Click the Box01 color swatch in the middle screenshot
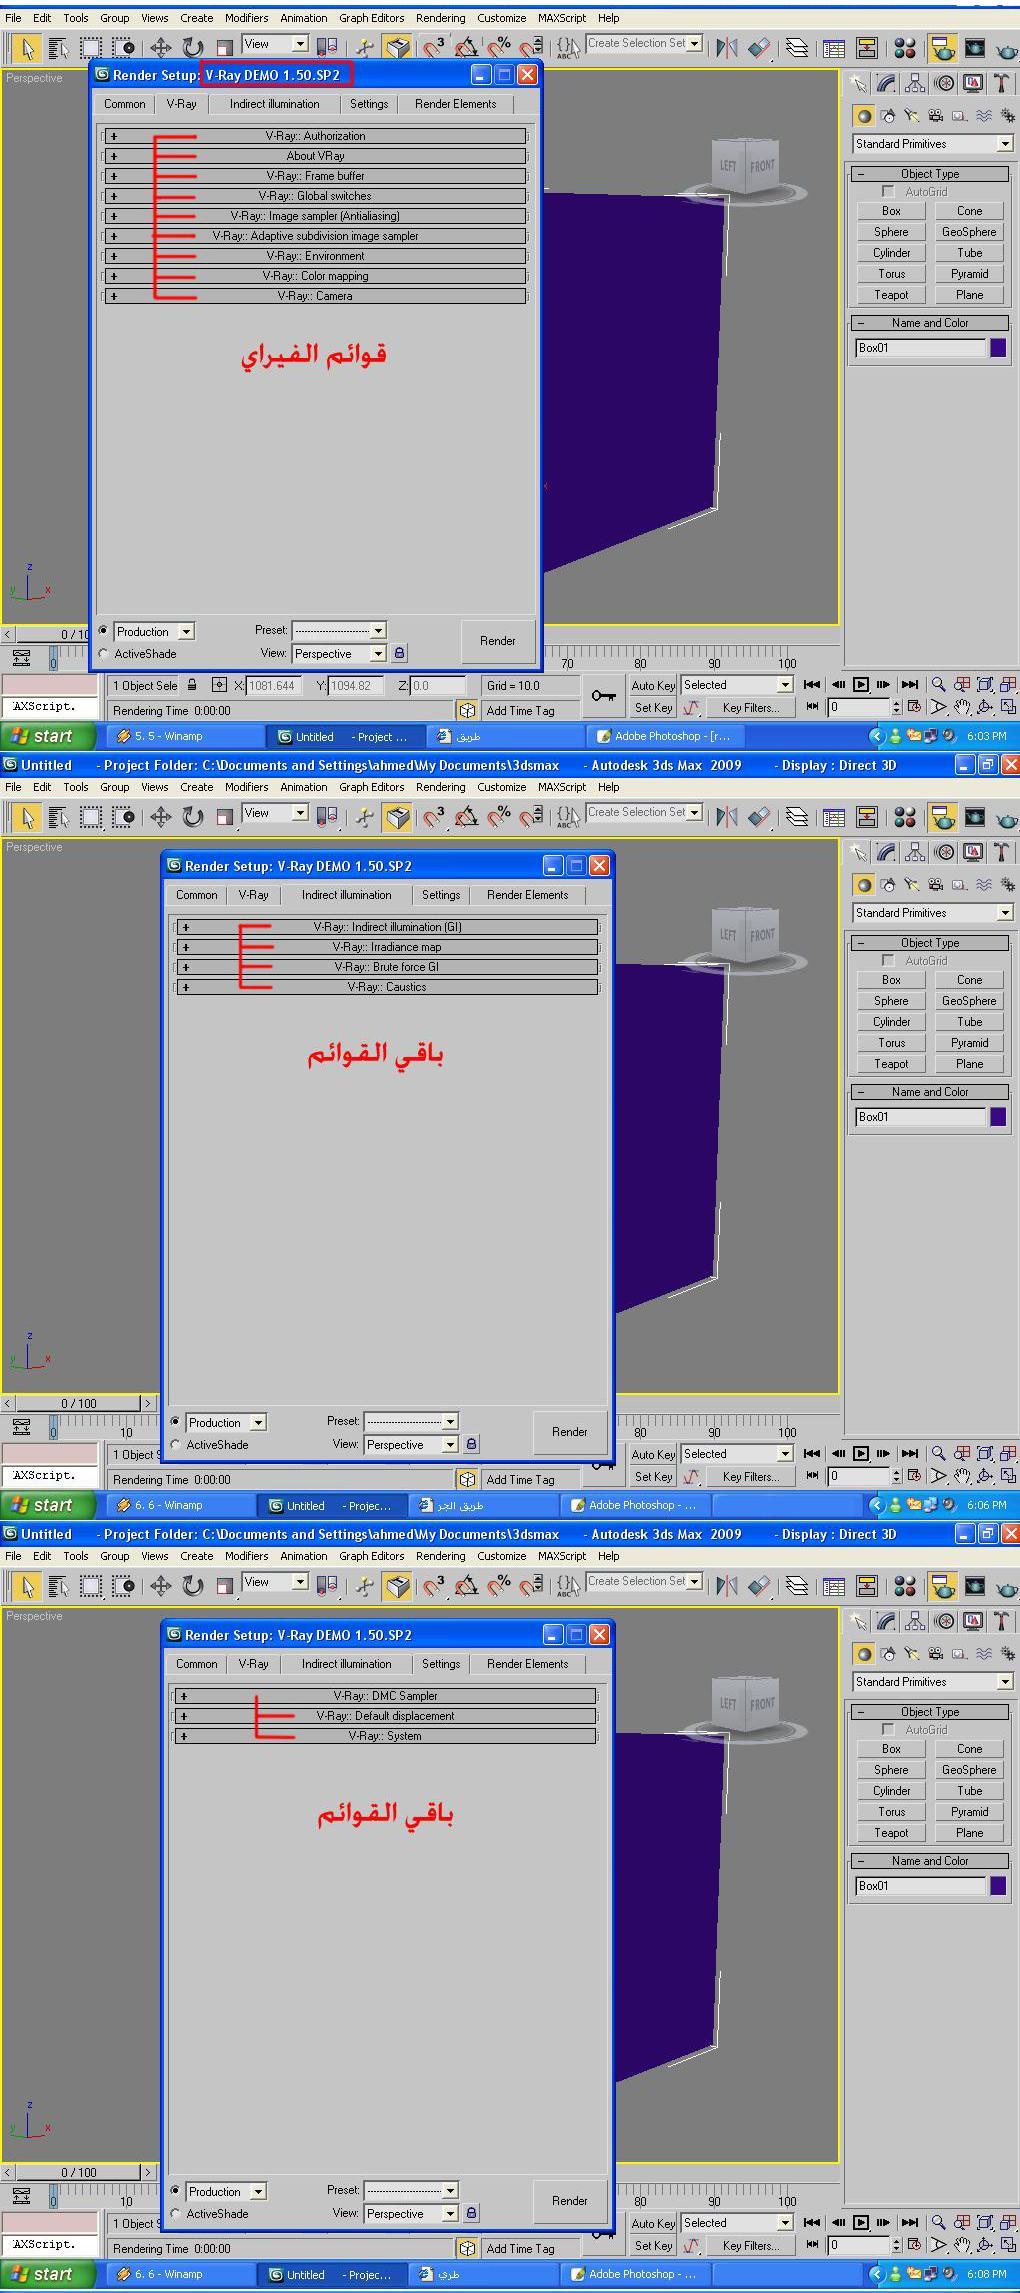The height and width of the screenshot is (2293, 1020). click(x=998, y=1117)
